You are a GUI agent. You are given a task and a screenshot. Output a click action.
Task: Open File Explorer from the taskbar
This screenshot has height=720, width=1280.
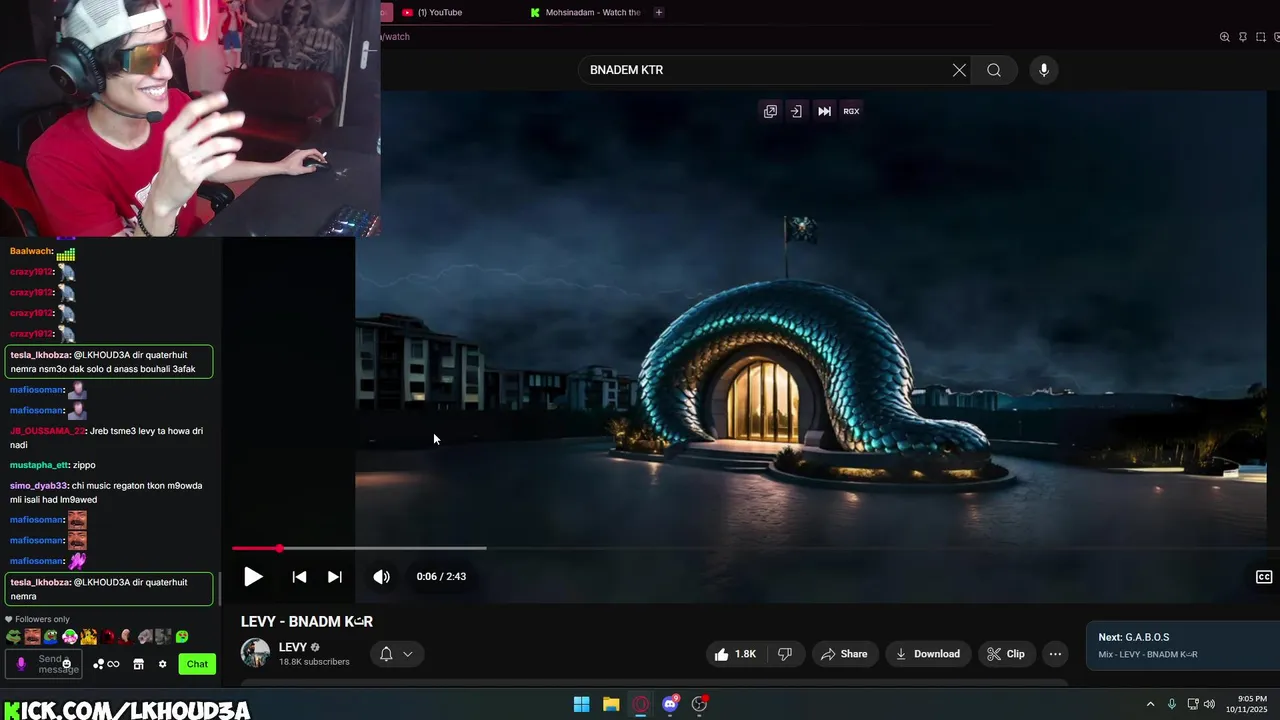tap(611, 704)
